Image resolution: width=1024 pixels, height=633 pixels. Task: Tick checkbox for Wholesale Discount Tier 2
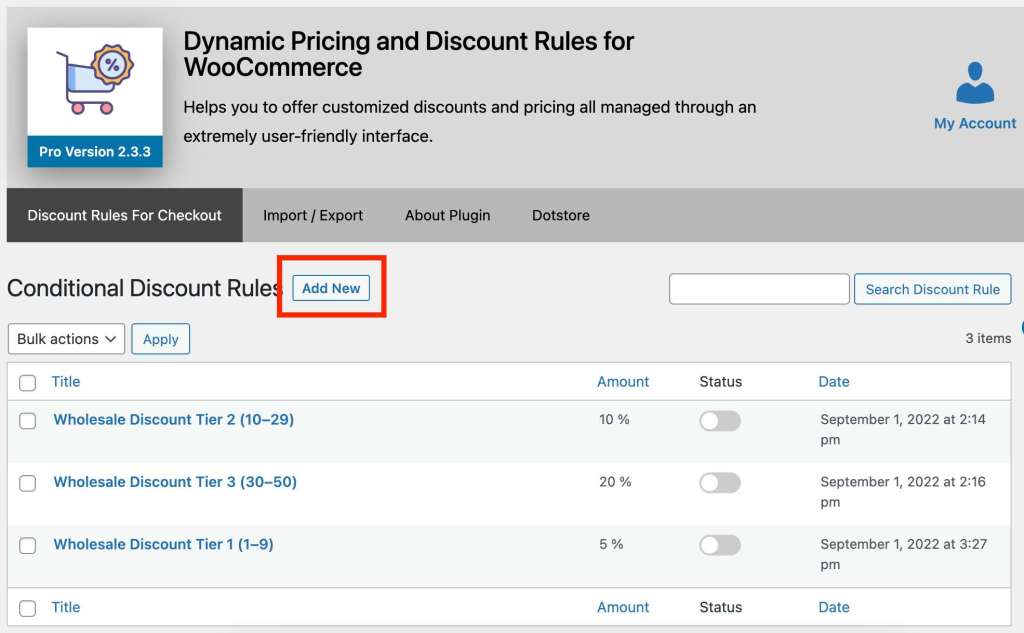coord(27,421)
